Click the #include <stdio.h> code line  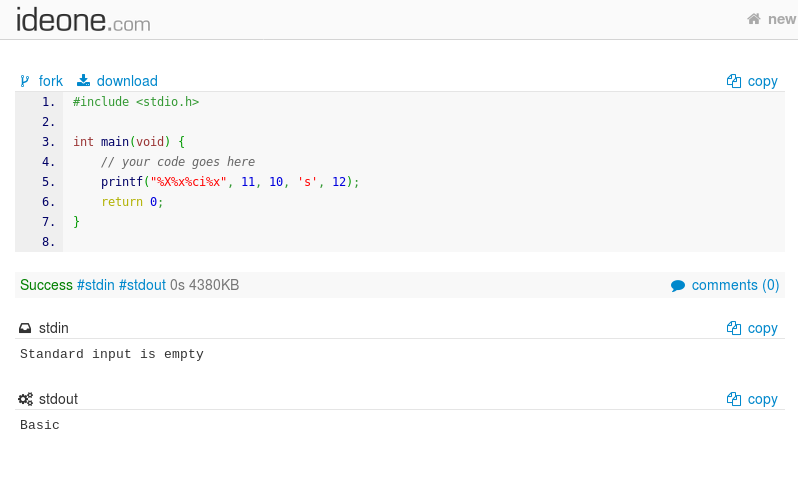[x=136, y=102]
